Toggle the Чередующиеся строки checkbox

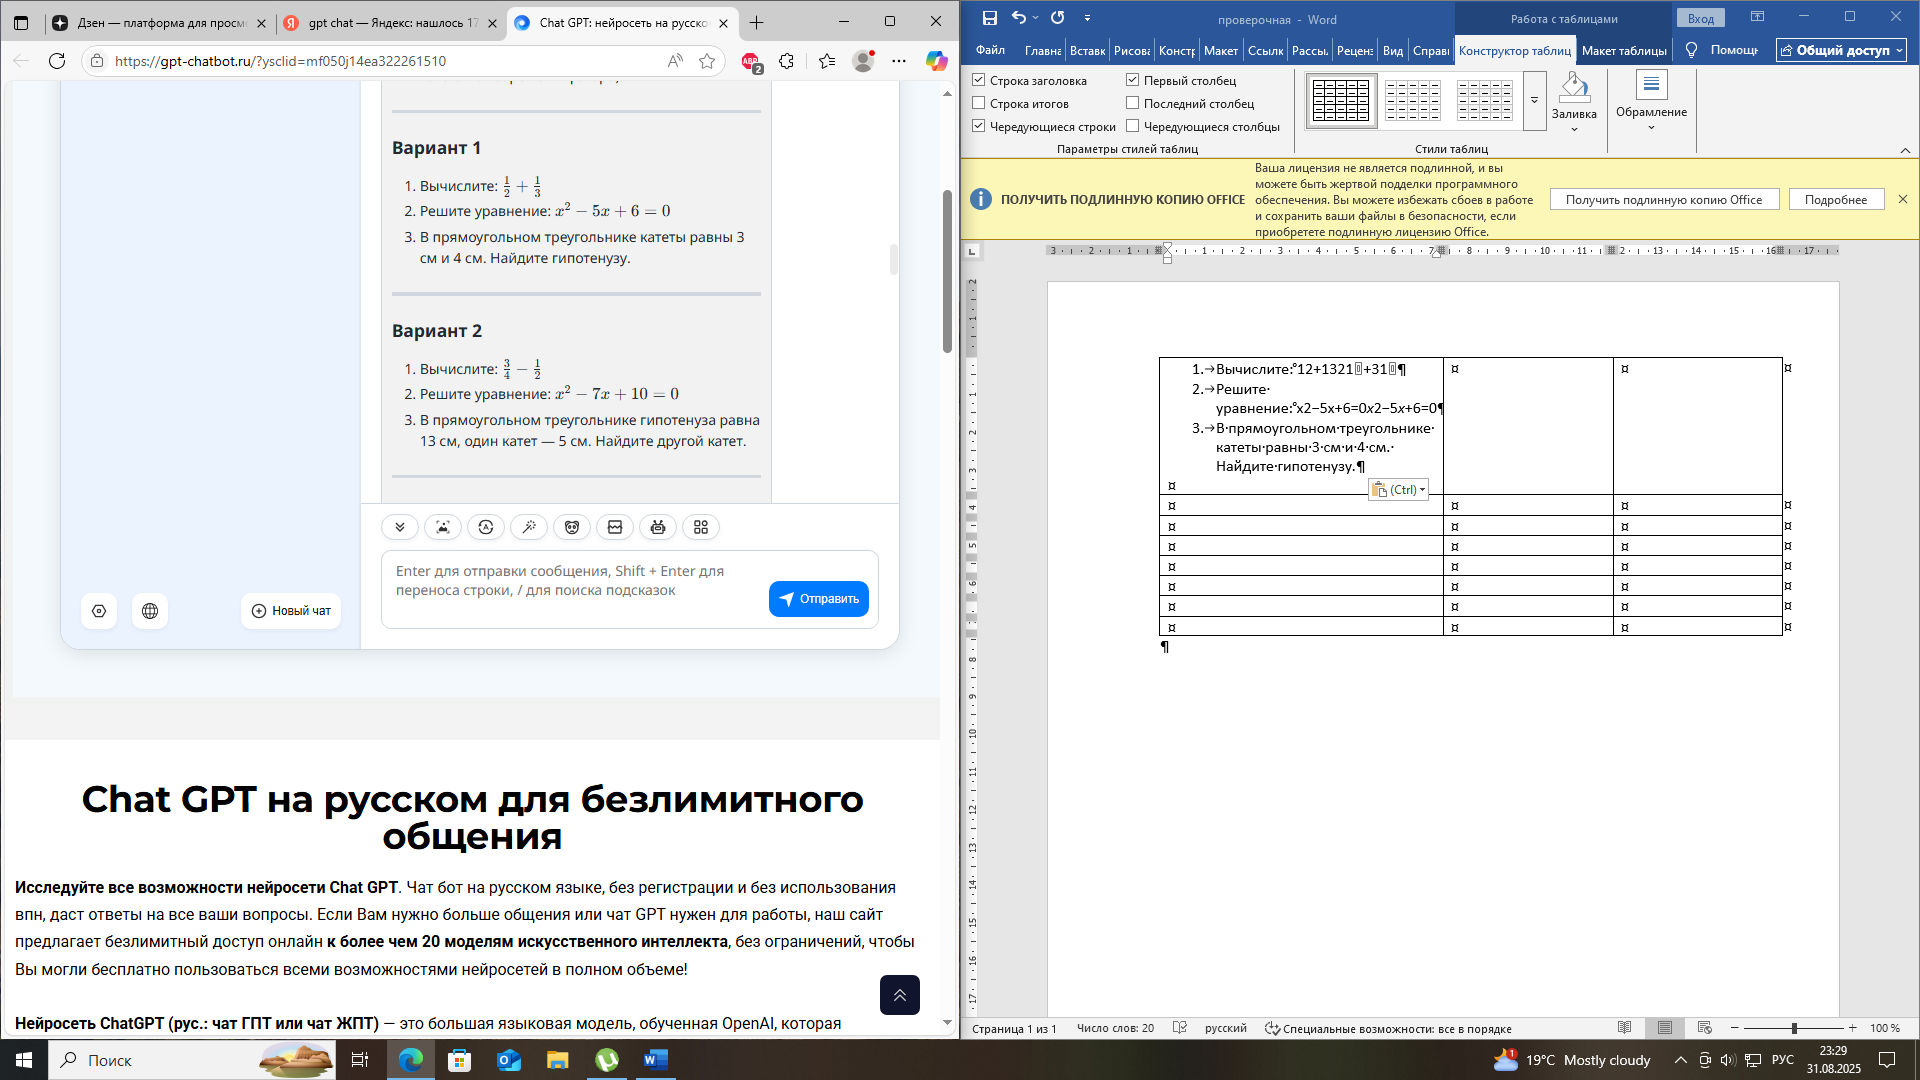[x=979, y=126]
